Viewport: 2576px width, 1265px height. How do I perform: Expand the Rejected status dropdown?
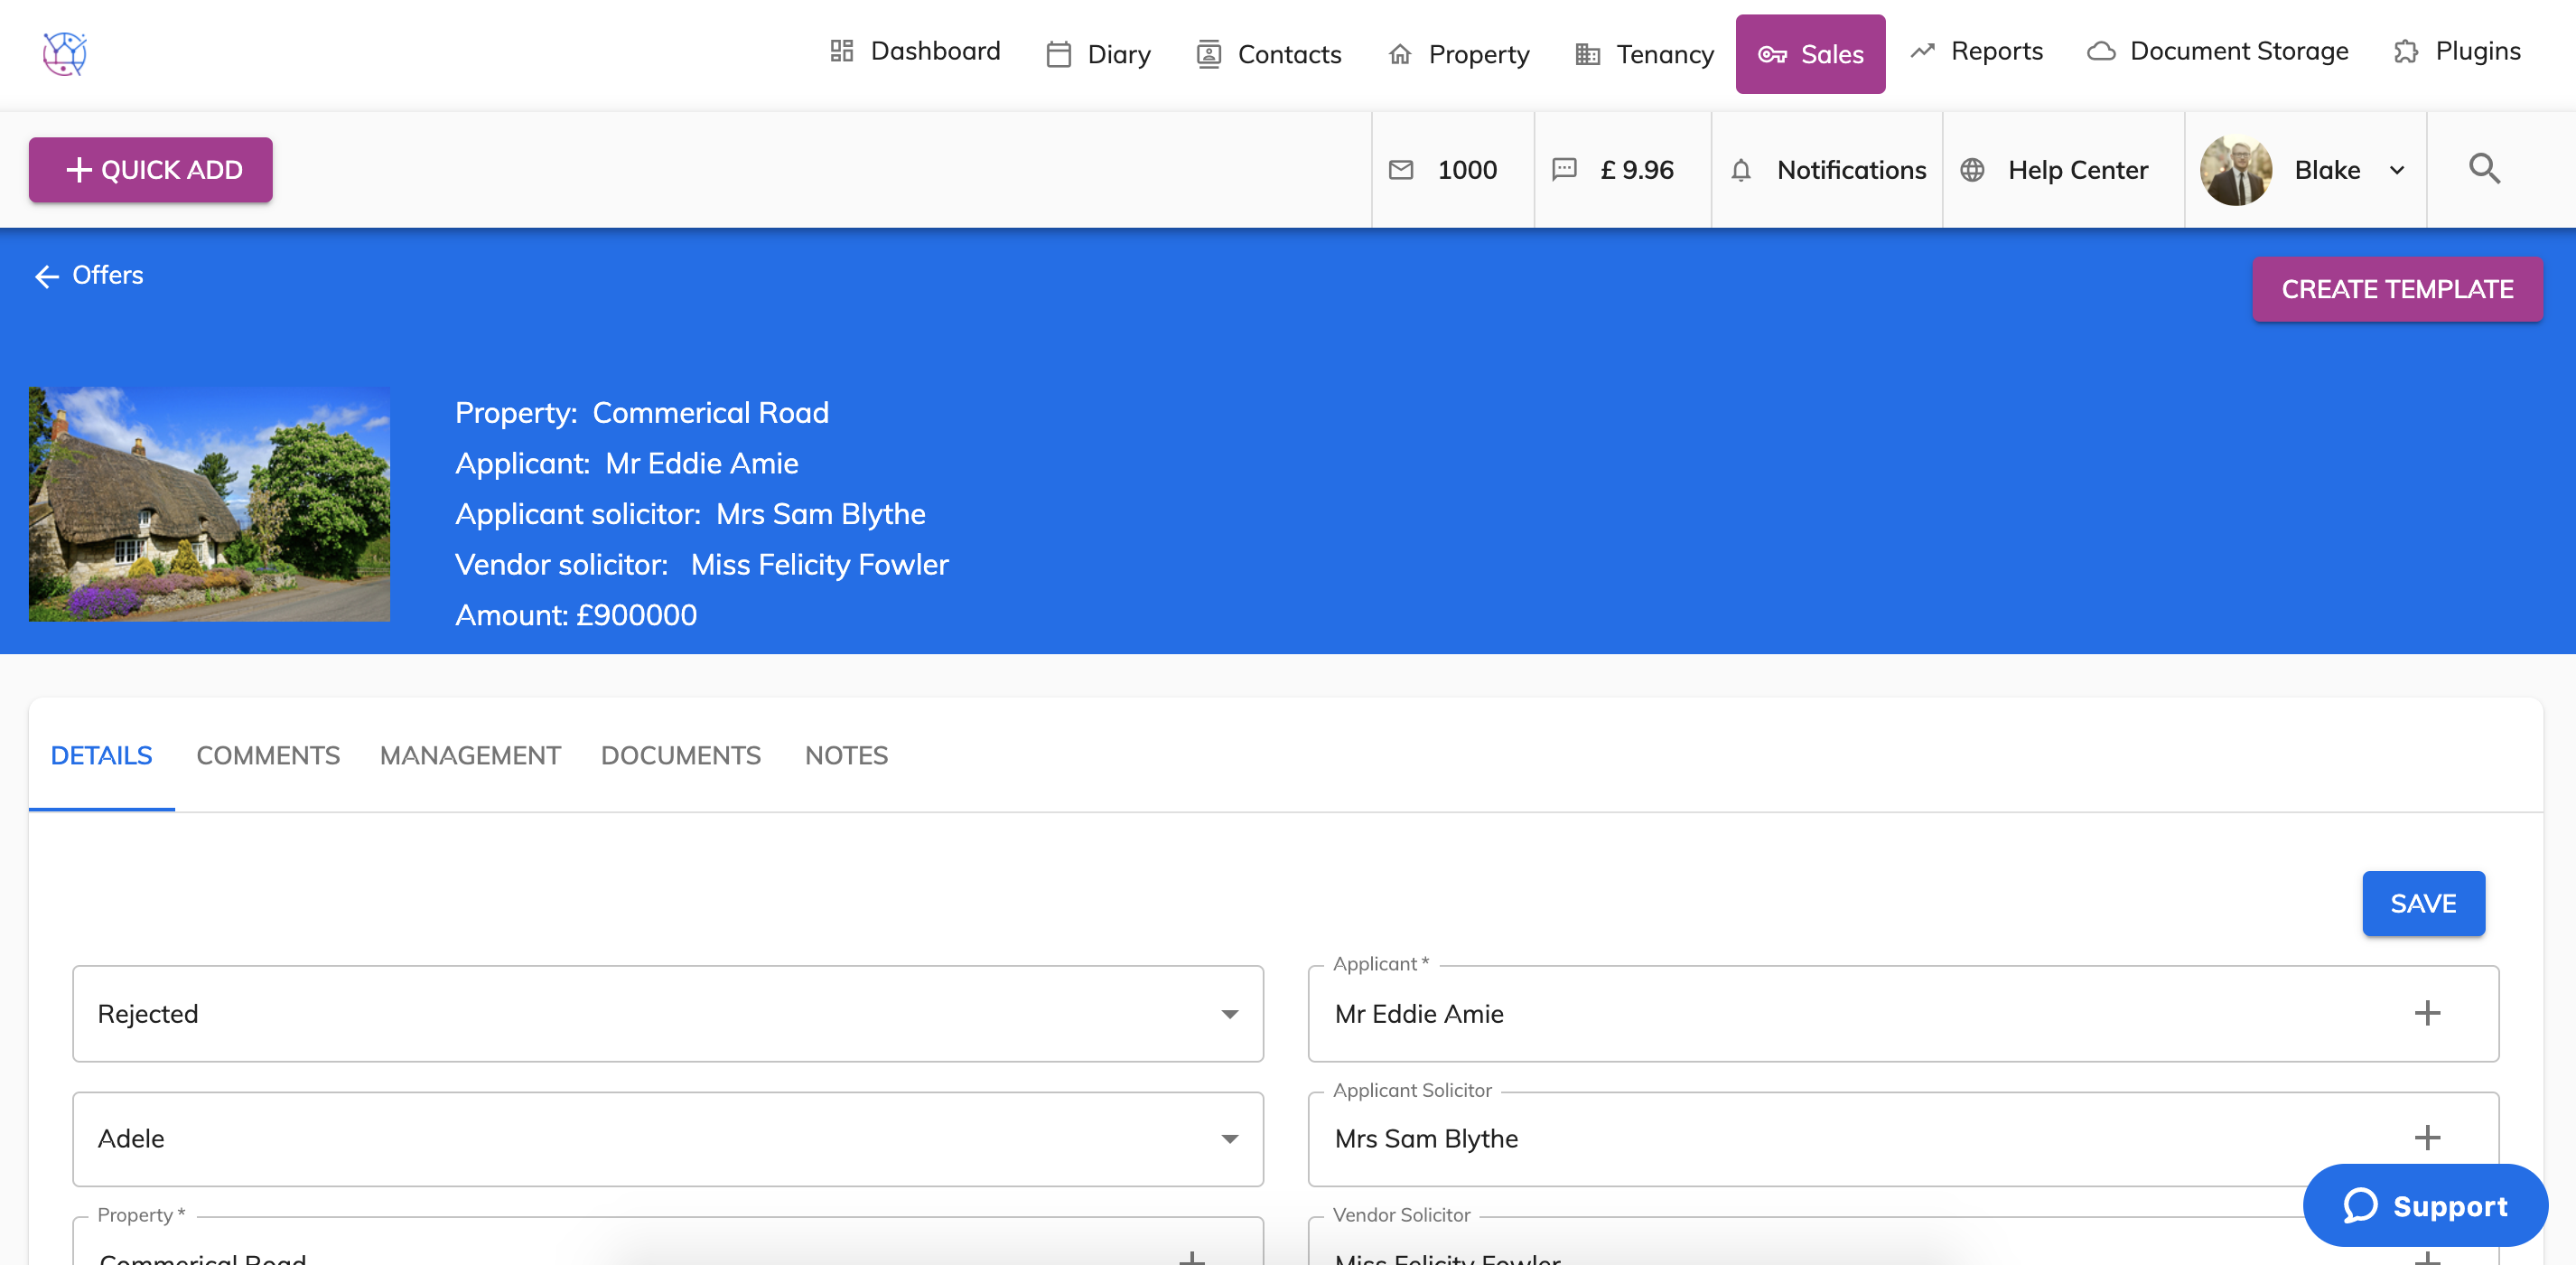(x=1229, y=1014)
